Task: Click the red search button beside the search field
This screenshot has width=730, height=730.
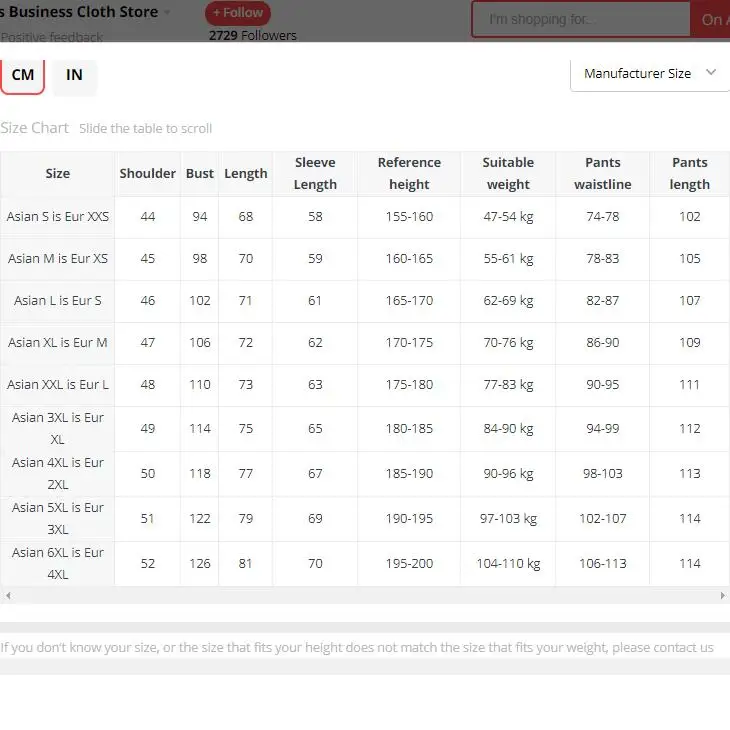Action: 710,20
